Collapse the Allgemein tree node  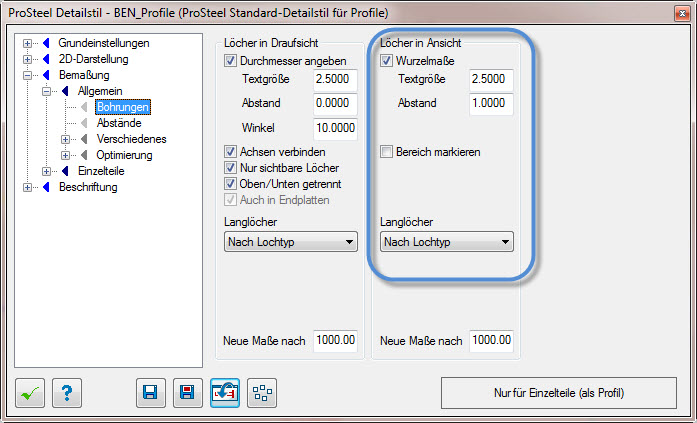[47, 92]
